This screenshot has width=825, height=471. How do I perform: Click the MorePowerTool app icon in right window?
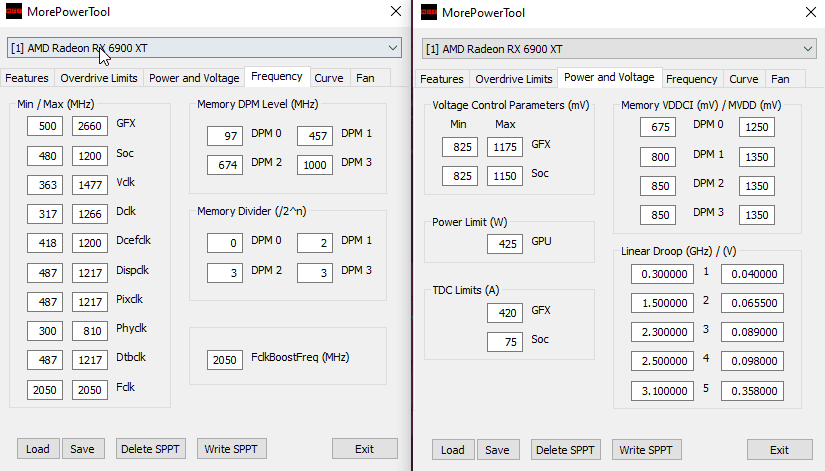[x=429, y=12]
